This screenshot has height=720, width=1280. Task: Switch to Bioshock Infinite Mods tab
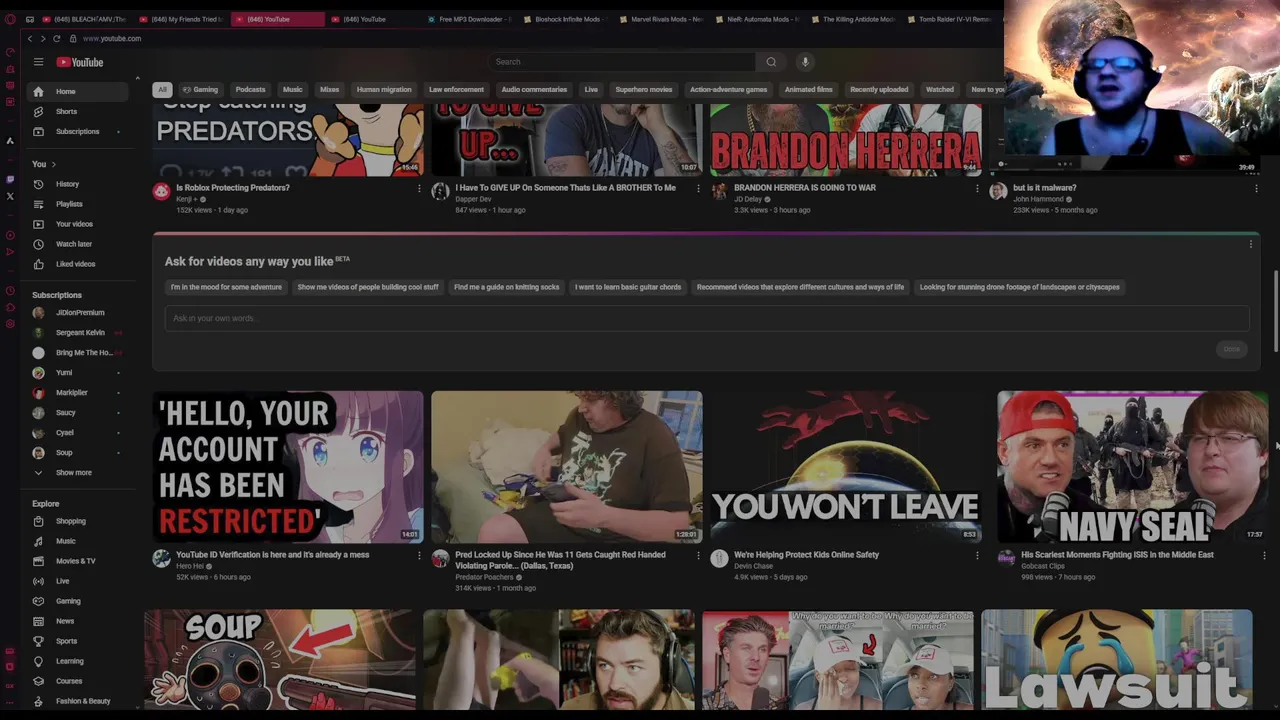pos(567,19)
